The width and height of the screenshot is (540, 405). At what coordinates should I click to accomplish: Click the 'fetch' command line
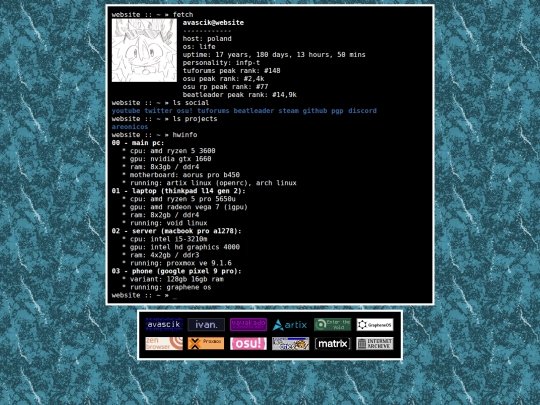[x=152, y=14]
